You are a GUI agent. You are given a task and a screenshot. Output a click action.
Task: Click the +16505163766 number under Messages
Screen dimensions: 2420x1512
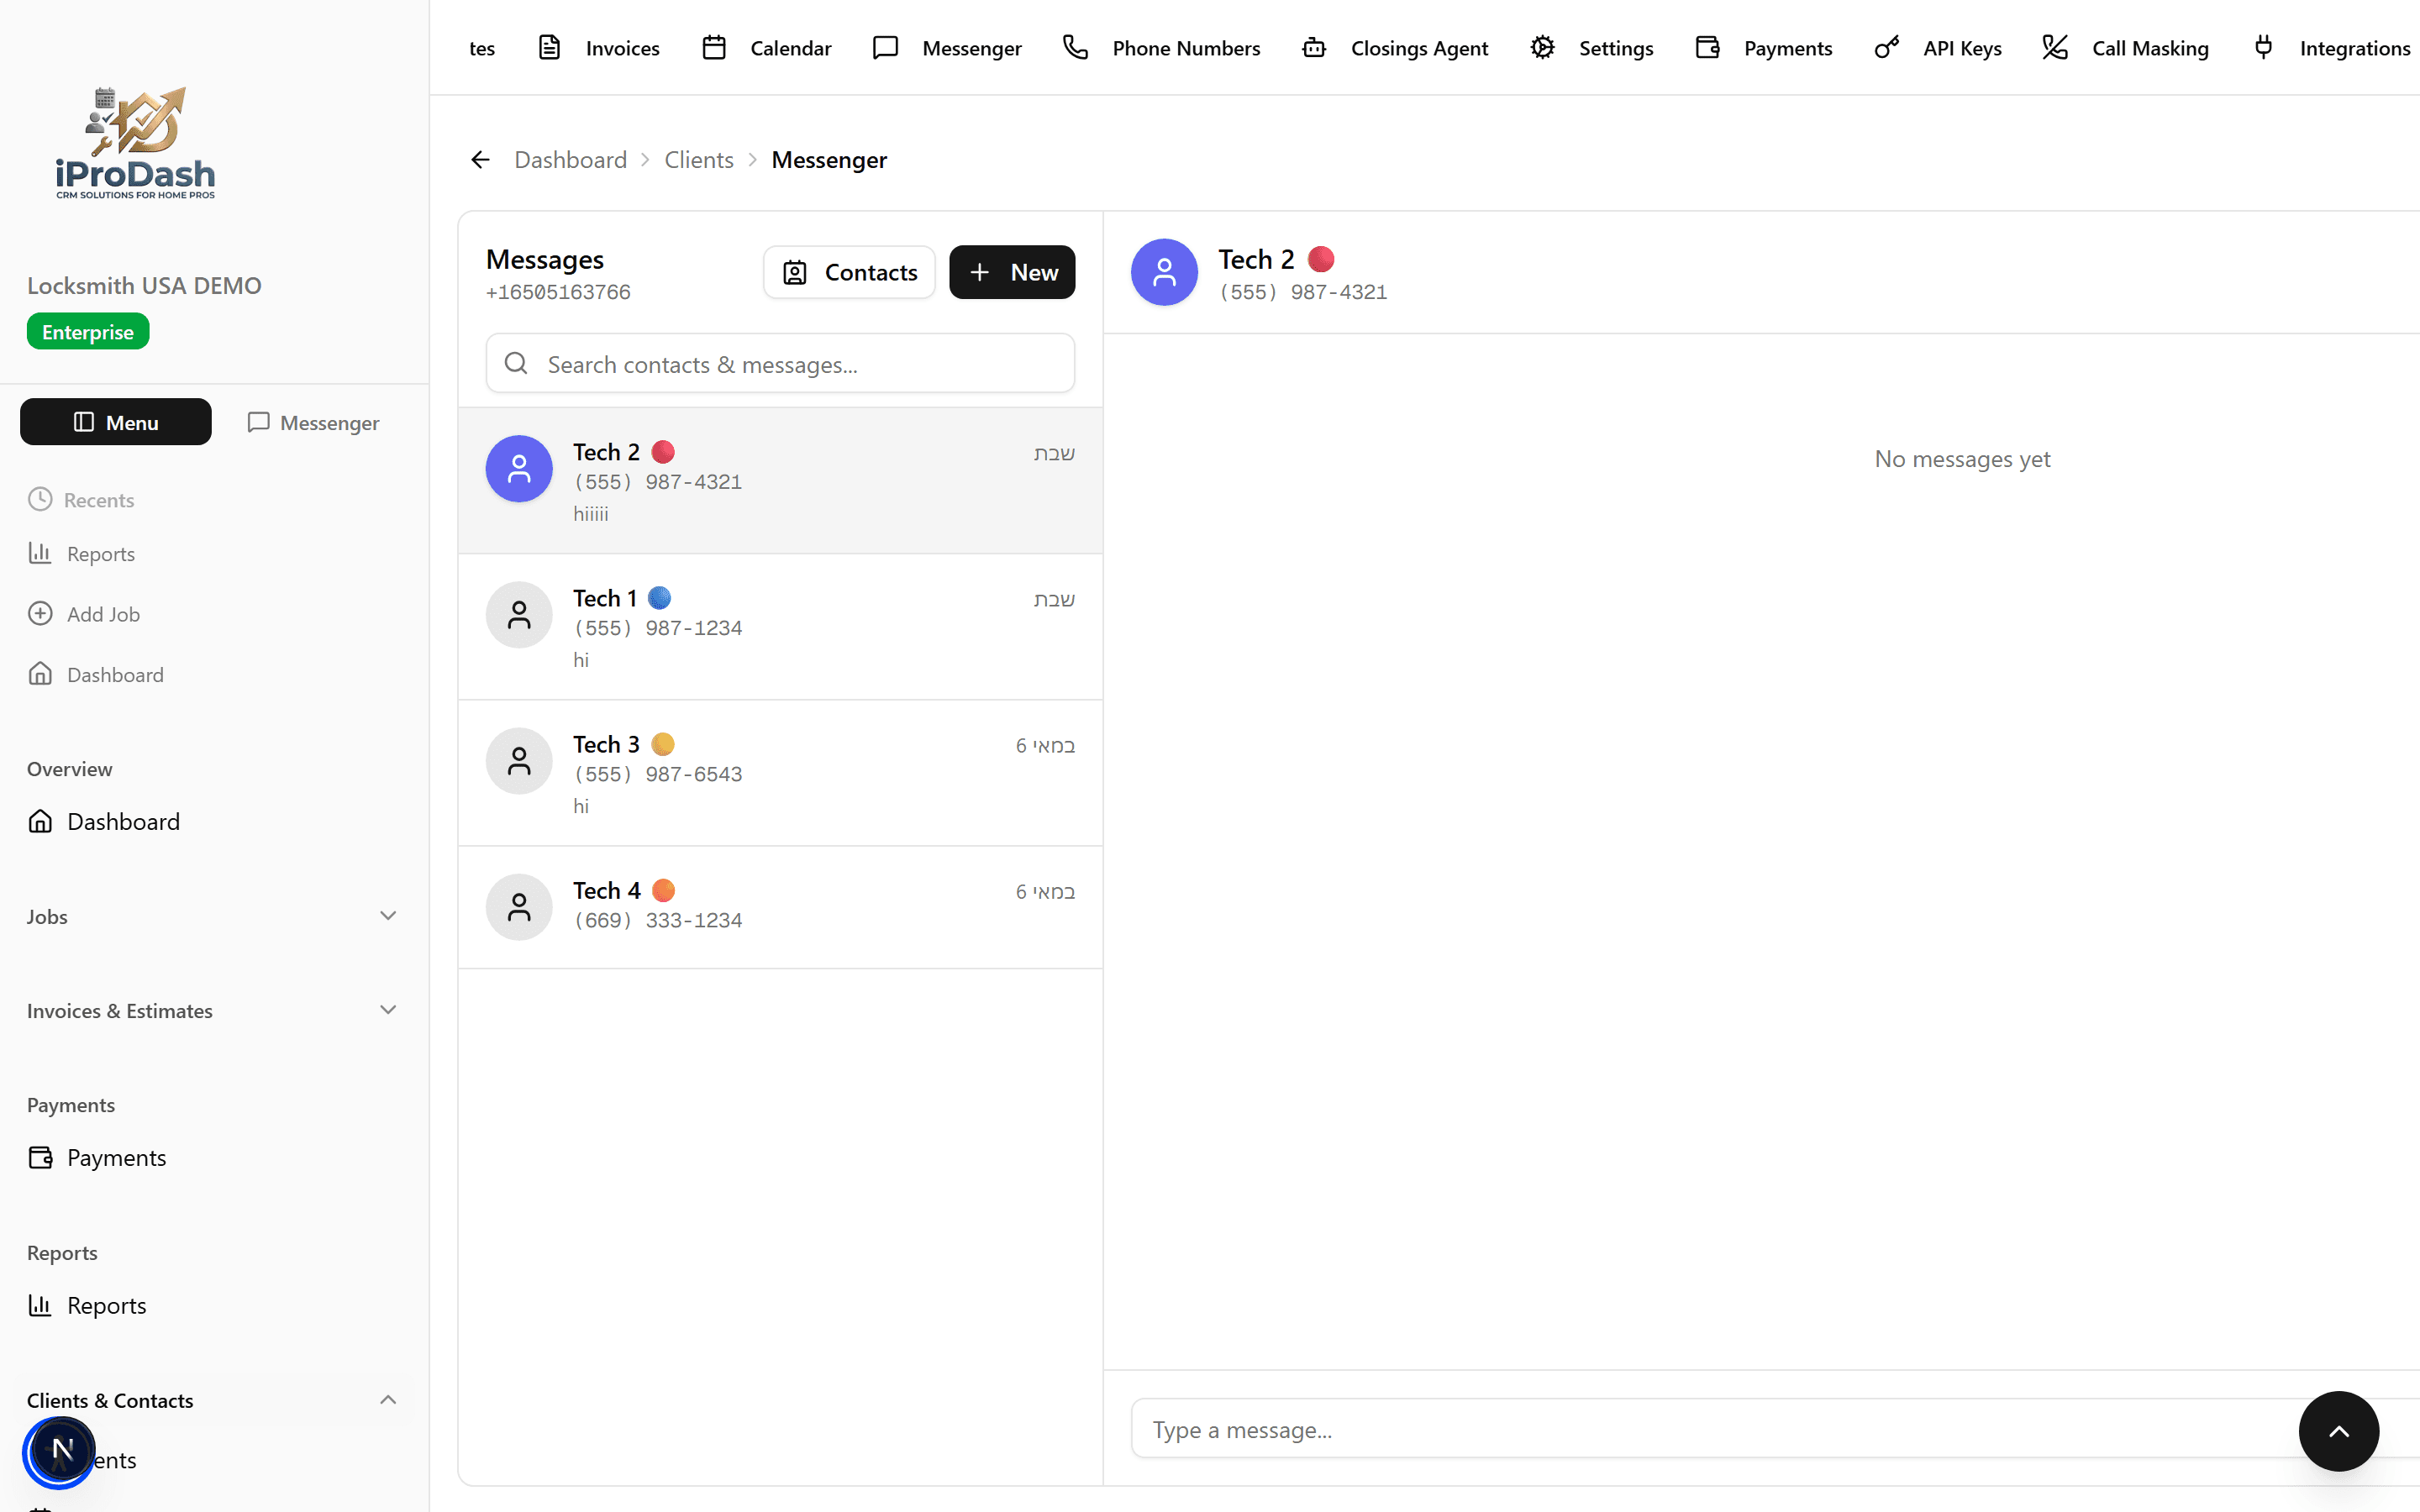click(558, 292)
